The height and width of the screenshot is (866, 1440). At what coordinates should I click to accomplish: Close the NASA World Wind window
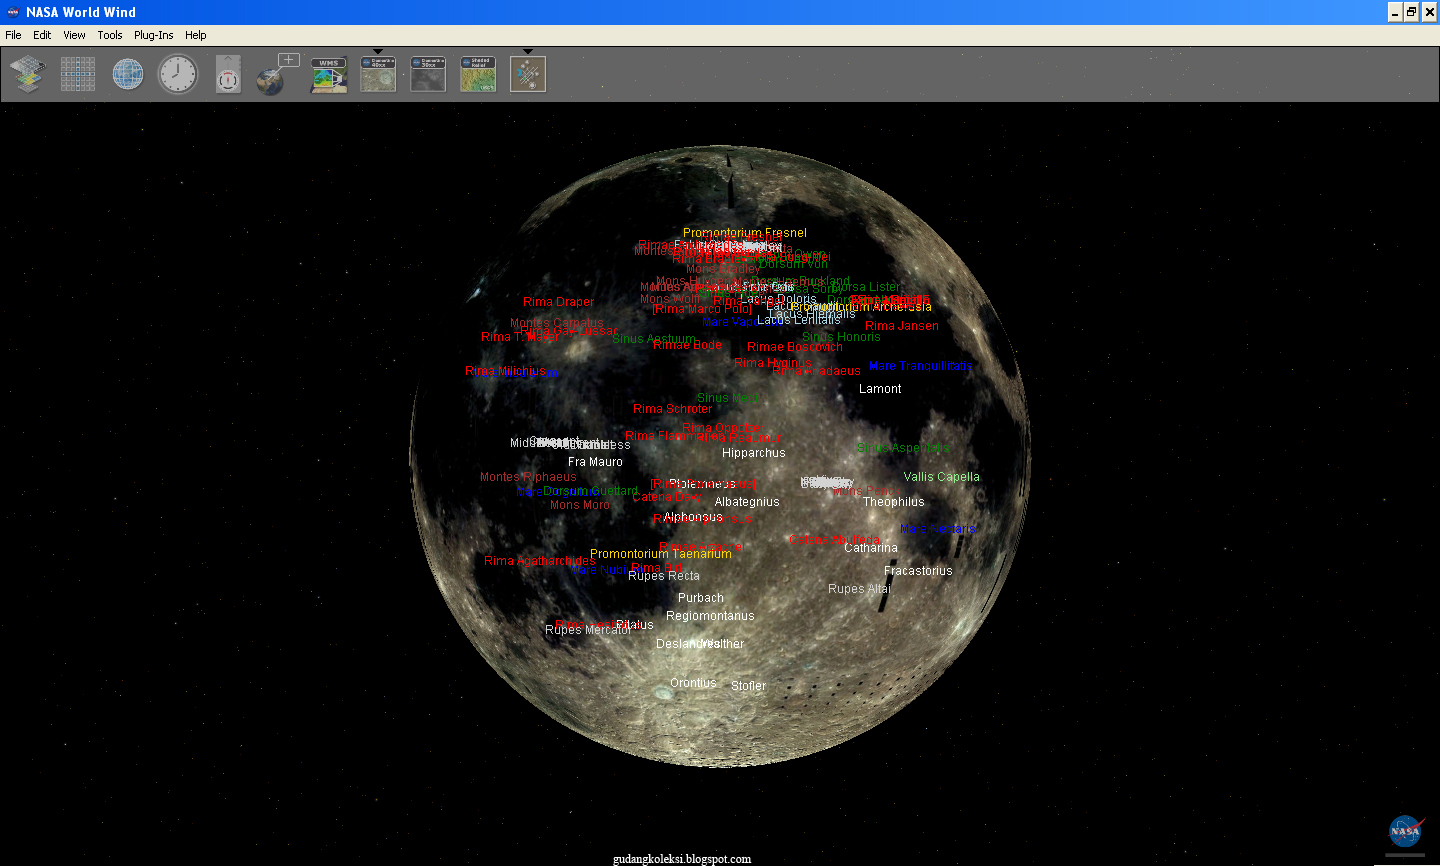coord(1429,12)
